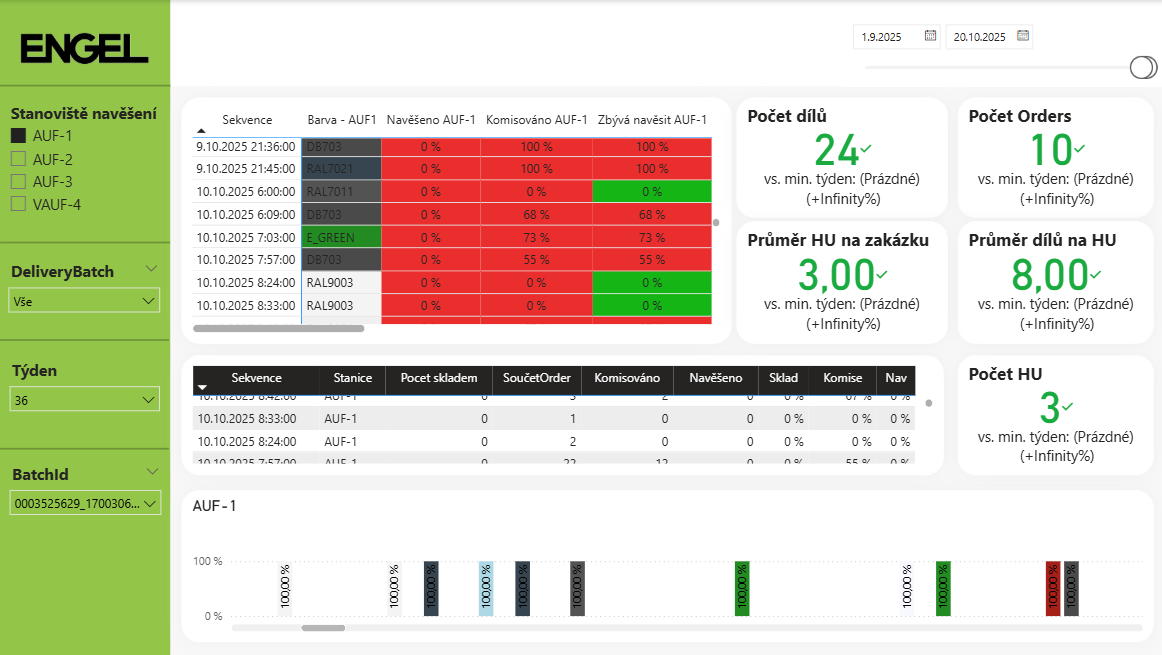Image resolution: width=1162 pixels, height=655 pixels.
Task: Sort by Komisováno AUF-1 column header
Action: coord(536,120)
